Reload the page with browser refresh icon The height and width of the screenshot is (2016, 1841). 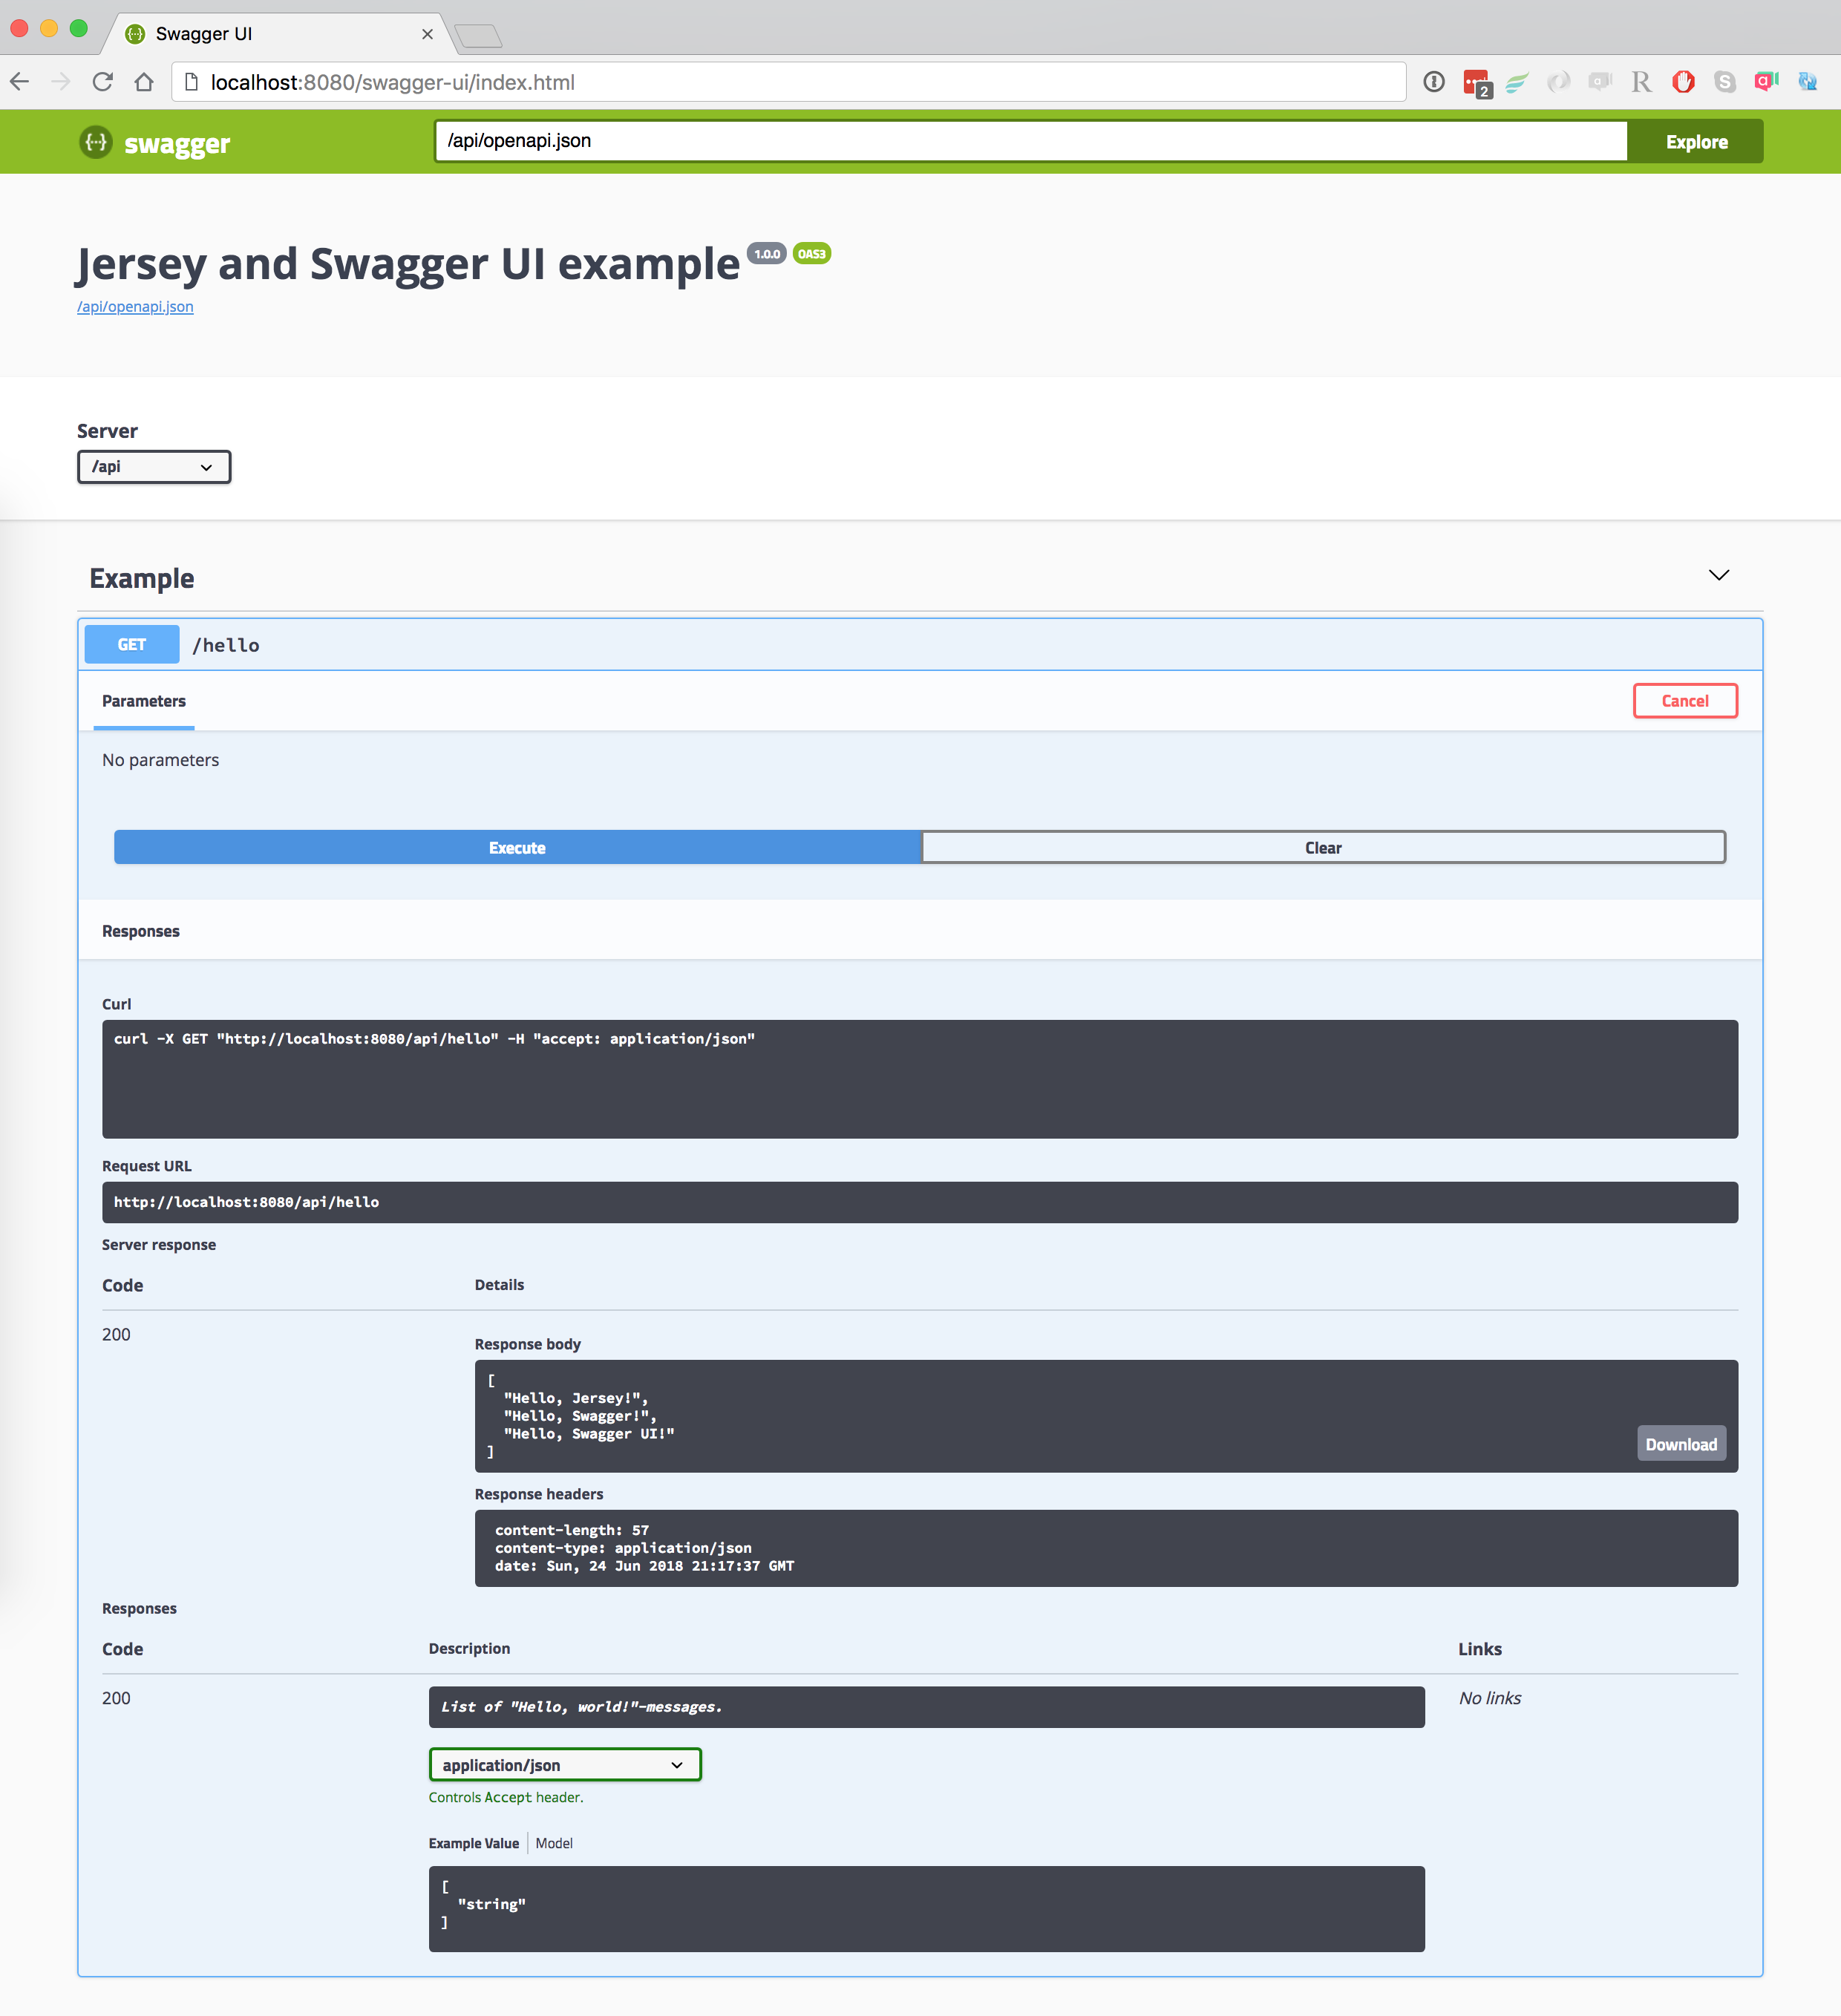pyautogui.click(x=102, y=82)
